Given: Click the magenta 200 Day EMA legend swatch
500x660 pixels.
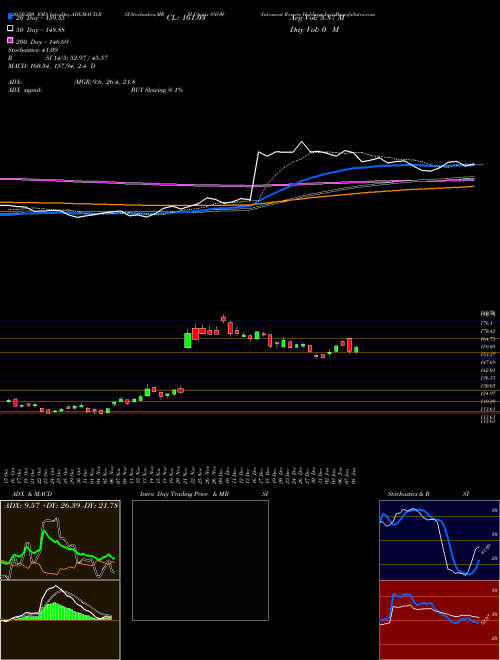Looking at the screenshot, I should click(x=11, y=40).
